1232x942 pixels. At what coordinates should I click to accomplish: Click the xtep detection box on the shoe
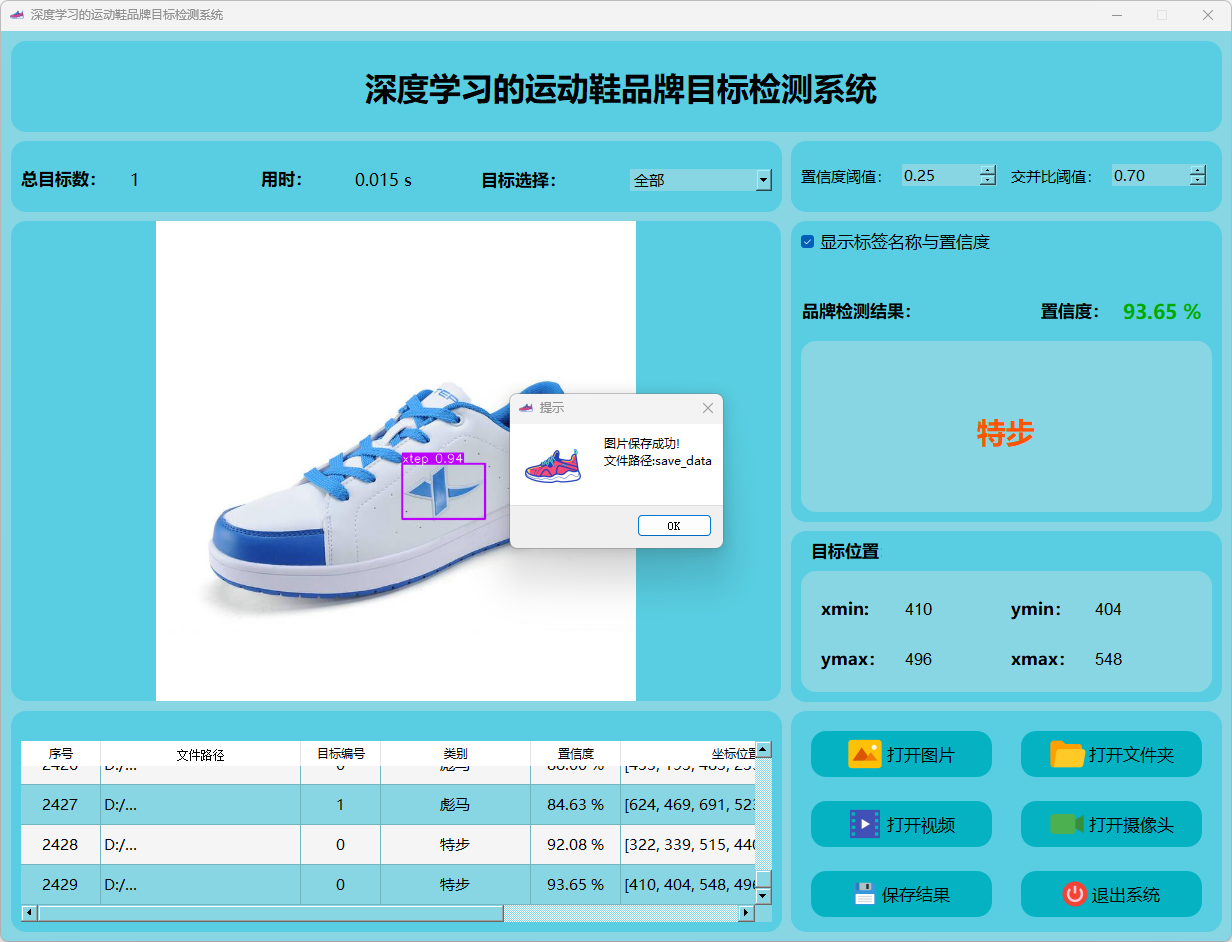(x=443, y=491)
